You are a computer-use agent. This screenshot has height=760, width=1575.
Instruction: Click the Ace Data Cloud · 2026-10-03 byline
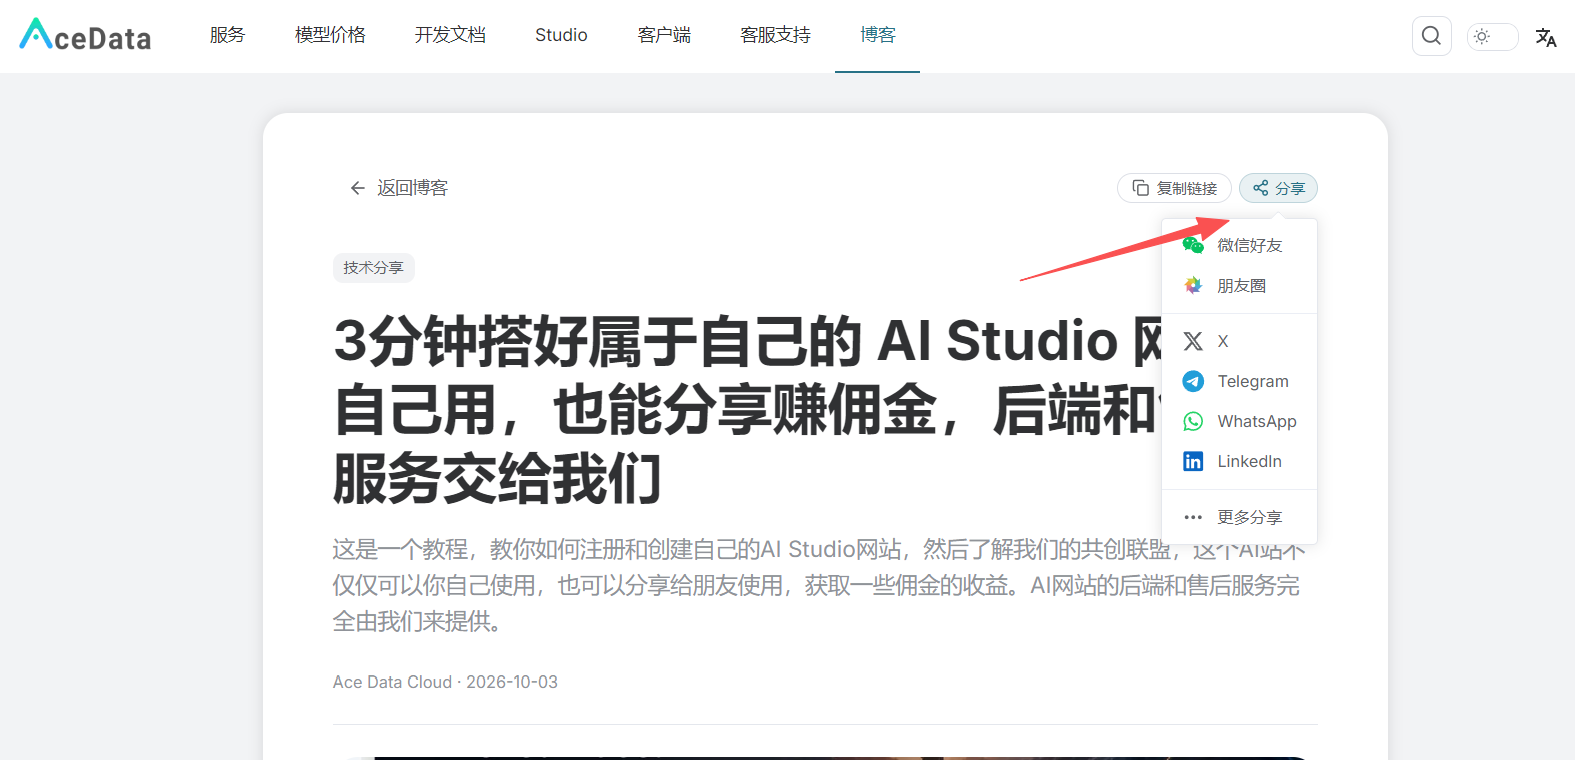(445, 682)
